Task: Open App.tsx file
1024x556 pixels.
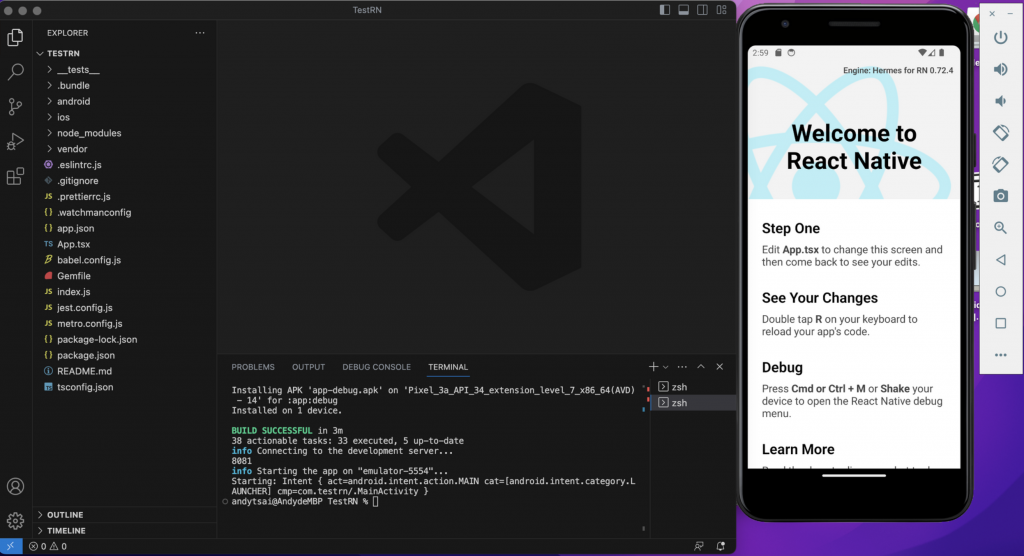Action: point(125,244)
